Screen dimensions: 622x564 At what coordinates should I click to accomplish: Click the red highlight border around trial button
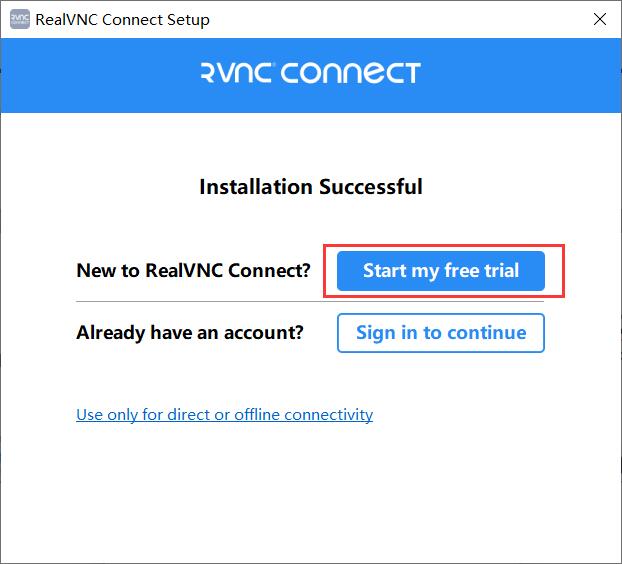point(444,246)
